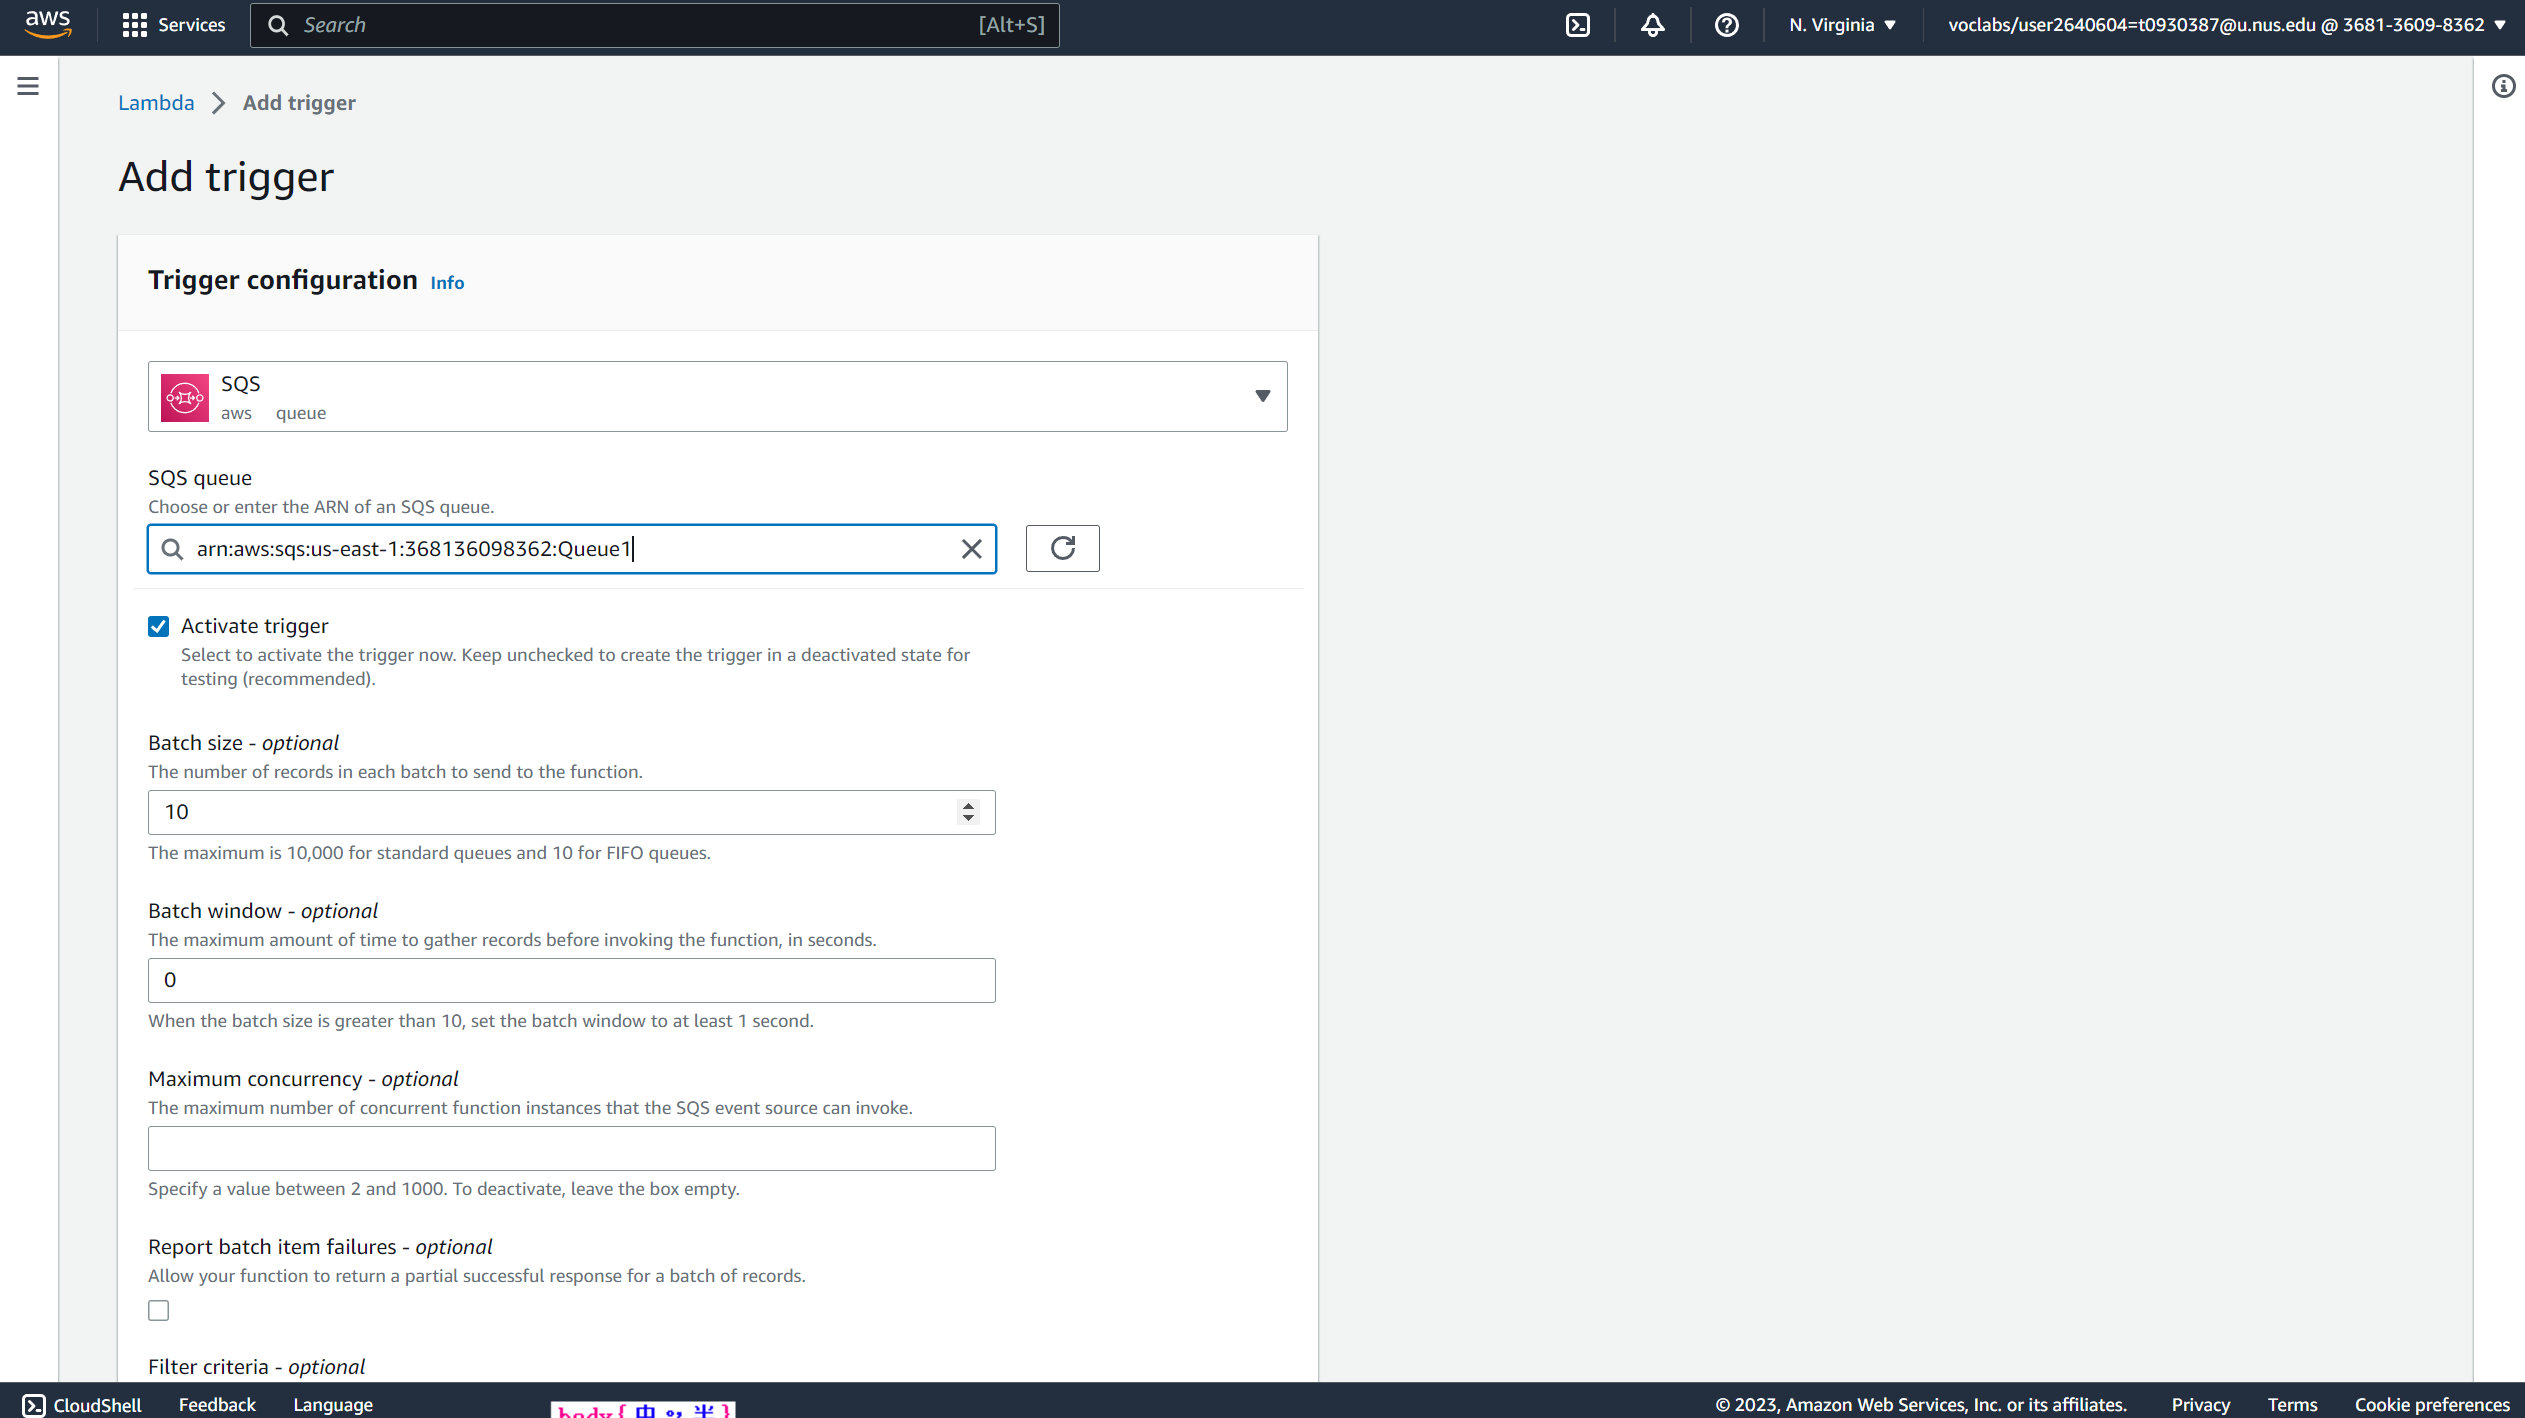Toggle the Activate trigger checkbox

pyautogui.click(x=156, y=624)
